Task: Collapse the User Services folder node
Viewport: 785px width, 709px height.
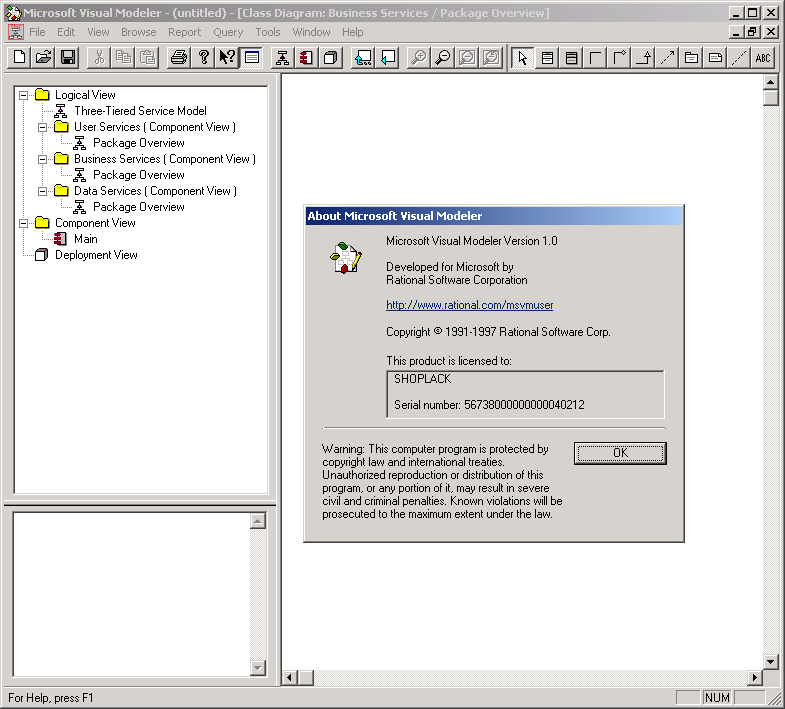Action: pyautogui.click(x=43, y=127)
